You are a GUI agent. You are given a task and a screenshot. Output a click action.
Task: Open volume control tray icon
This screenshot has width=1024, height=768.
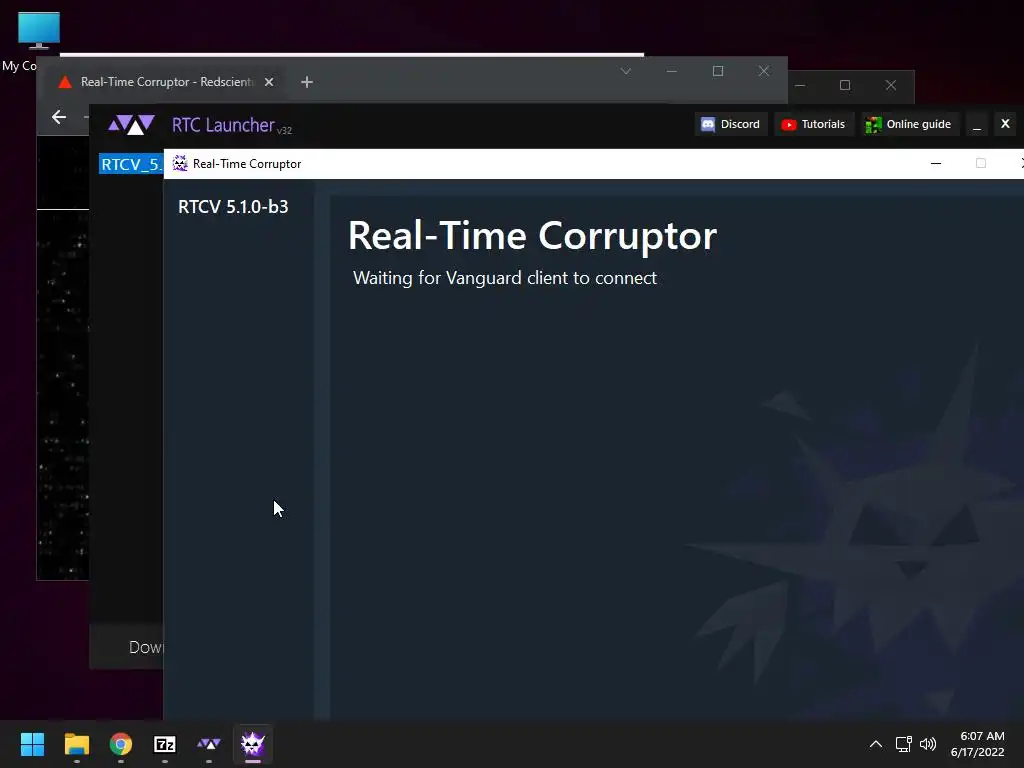coord(927,744)
